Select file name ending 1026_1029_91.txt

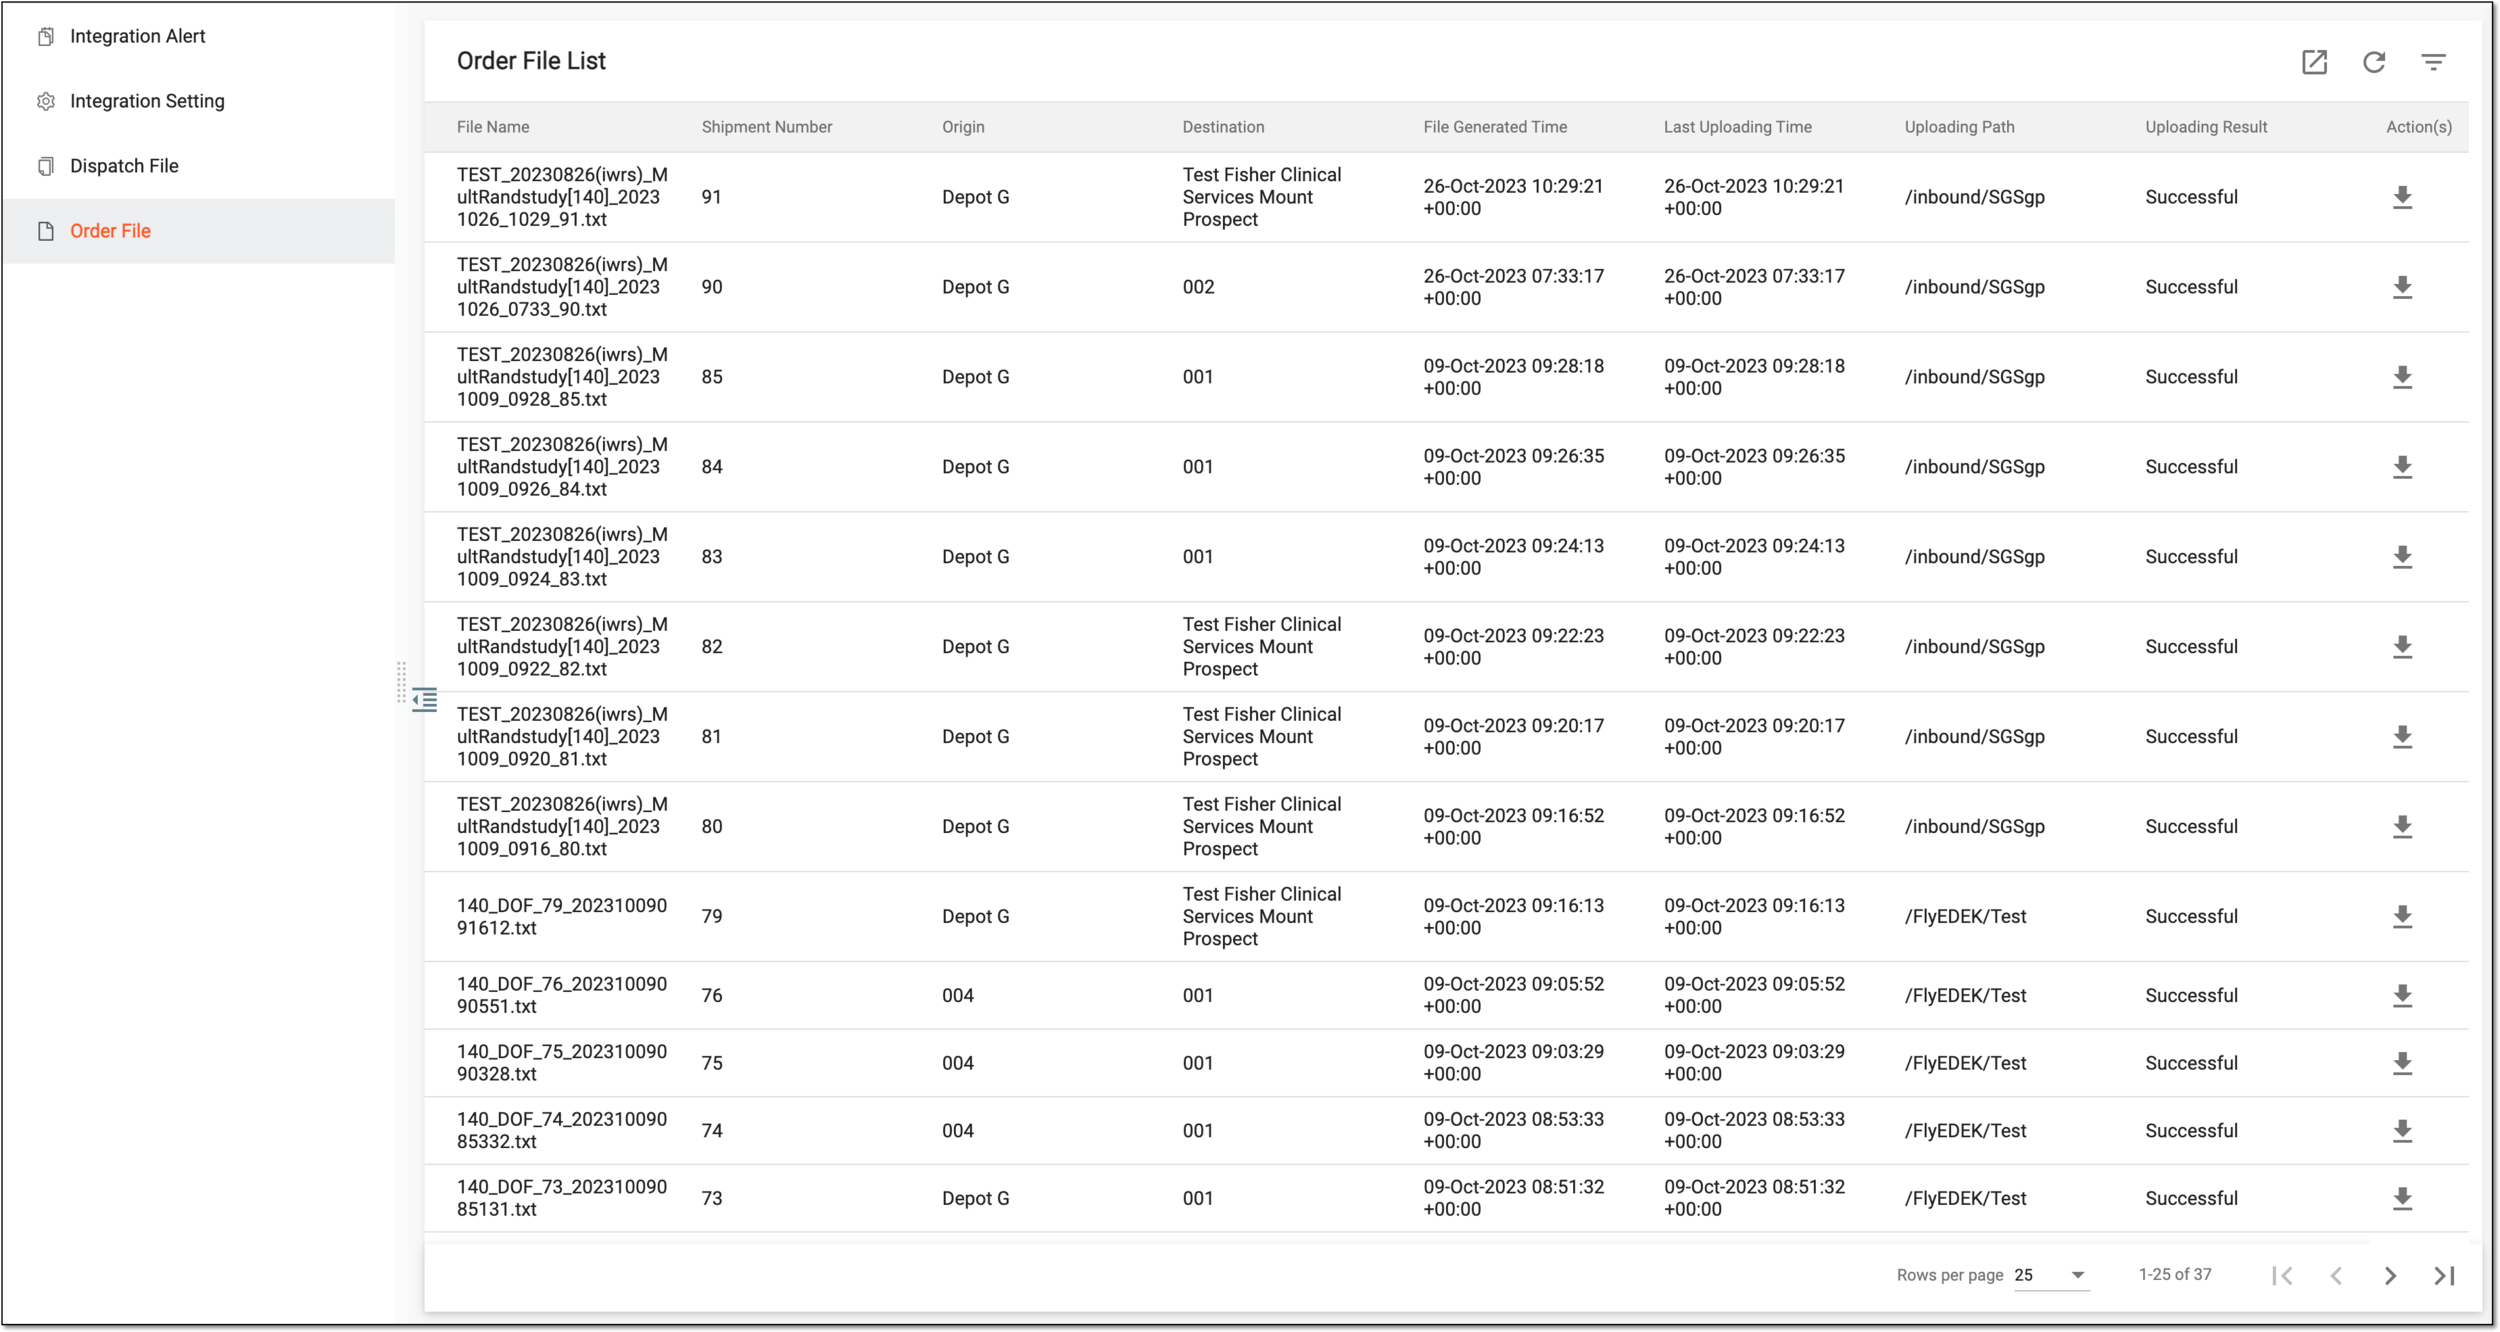click(x=562, y=197)
